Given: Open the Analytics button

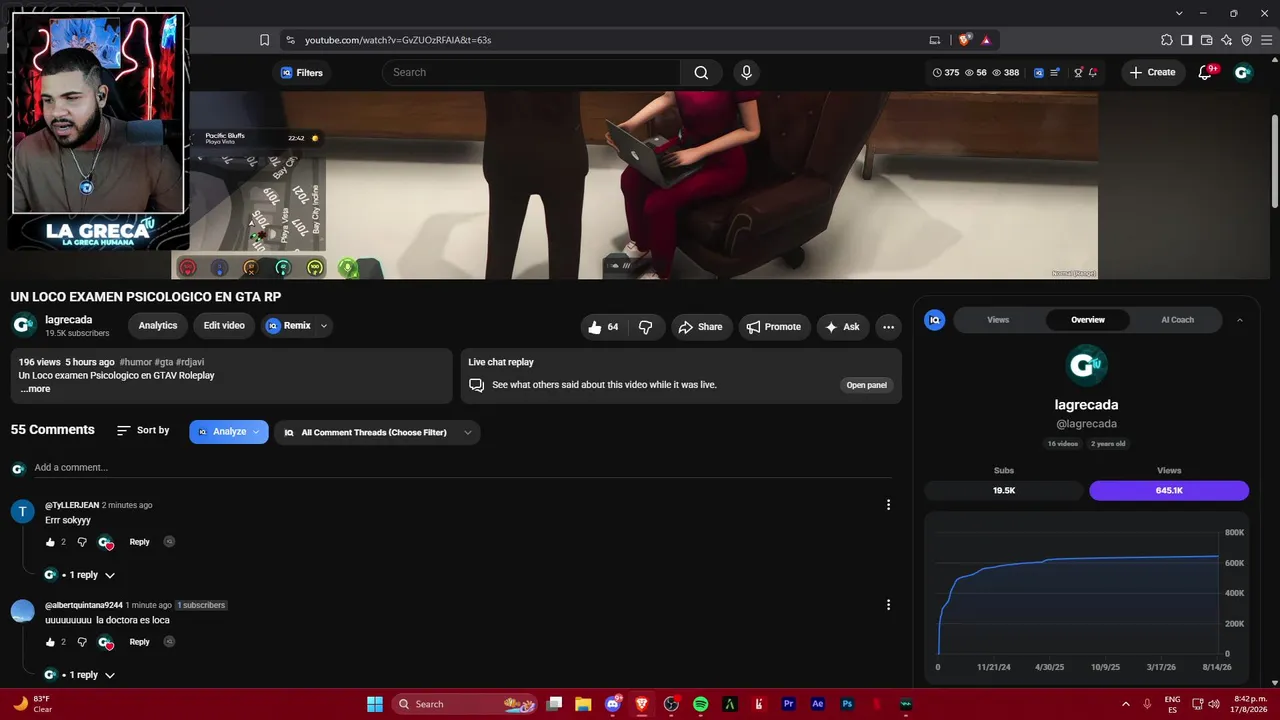Looking at the screenshot, I should pyautogui.click(x=158, y=326).
